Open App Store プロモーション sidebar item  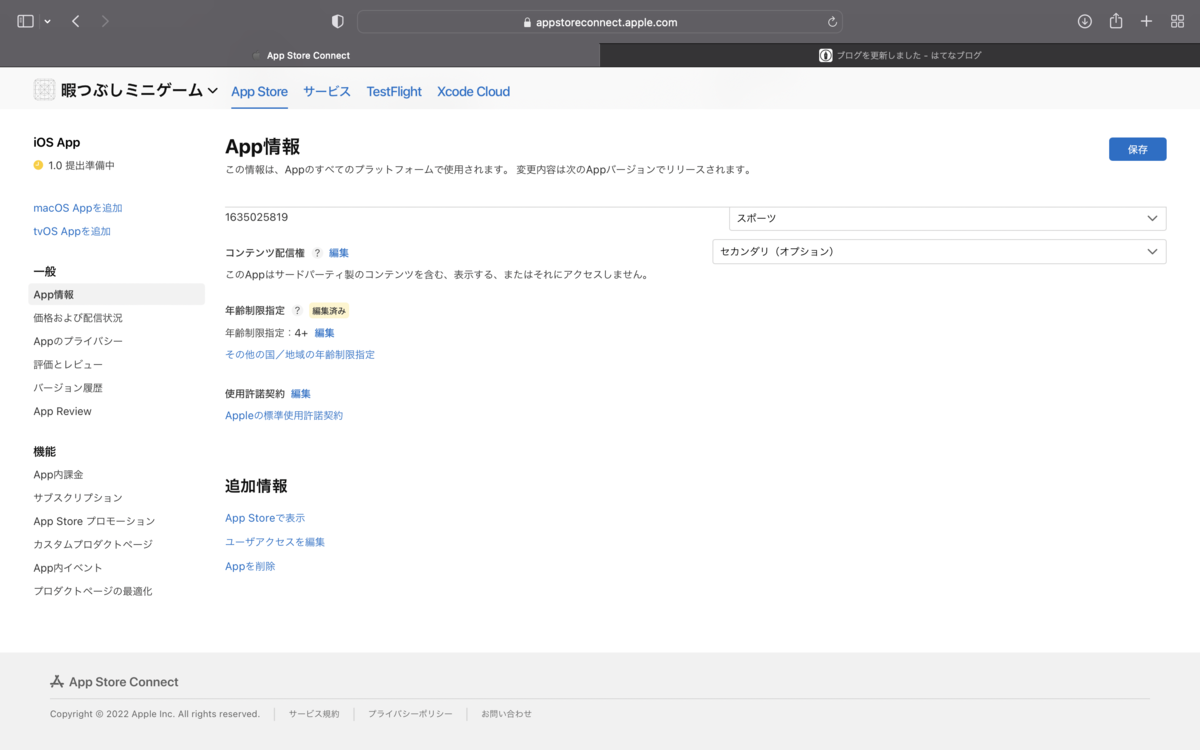[x=94, y=521]
